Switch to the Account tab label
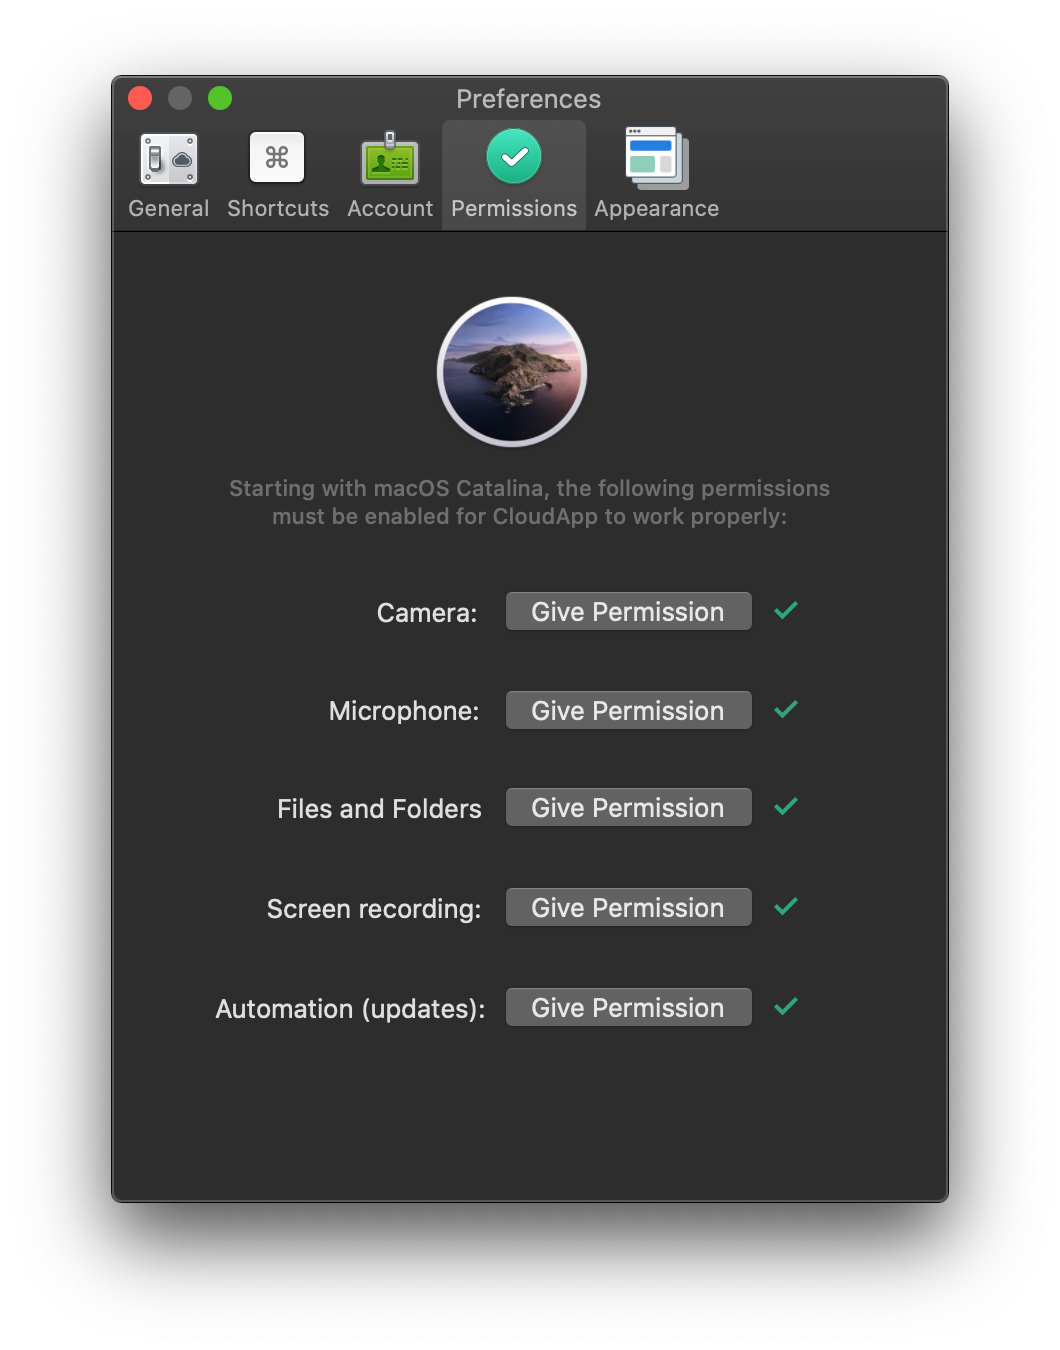1060x1350 pixels. tap(390, 208)
